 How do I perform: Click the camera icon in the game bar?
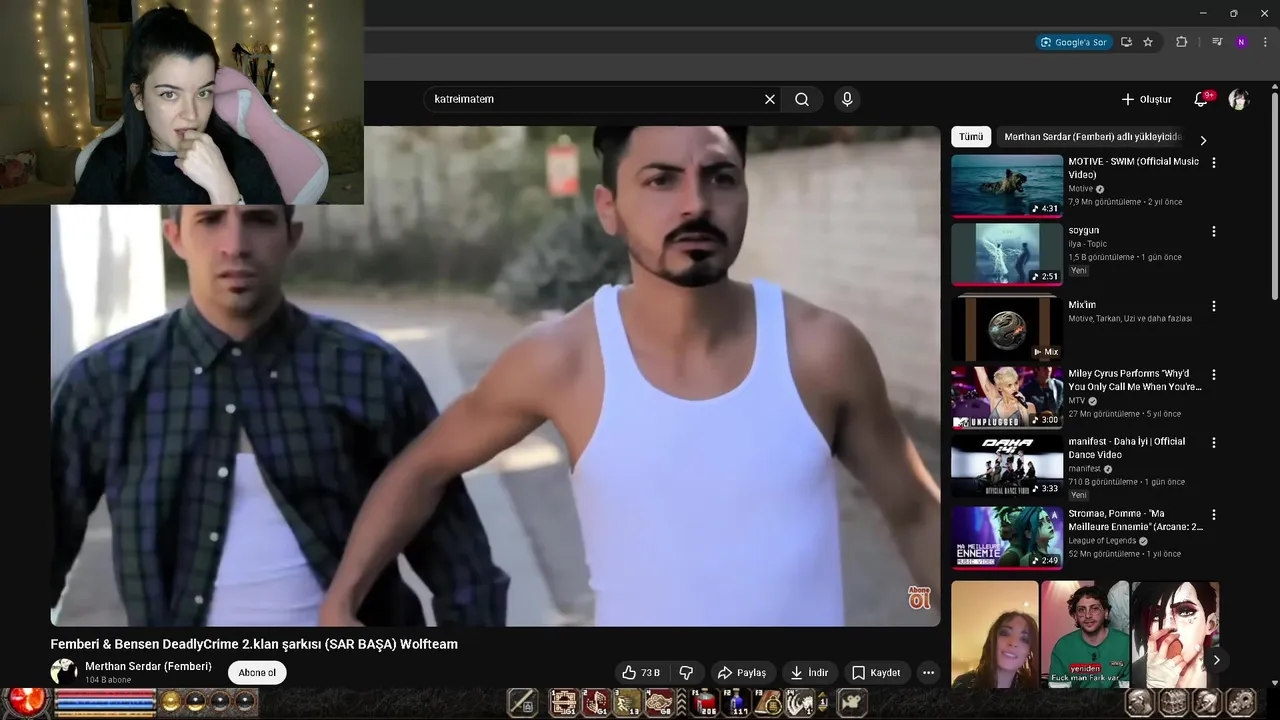852,703
